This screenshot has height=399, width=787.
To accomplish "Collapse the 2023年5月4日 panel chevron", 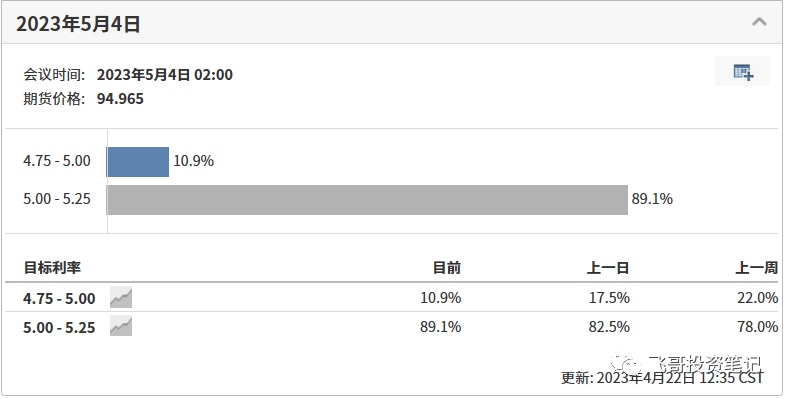I will click(759, 22).
